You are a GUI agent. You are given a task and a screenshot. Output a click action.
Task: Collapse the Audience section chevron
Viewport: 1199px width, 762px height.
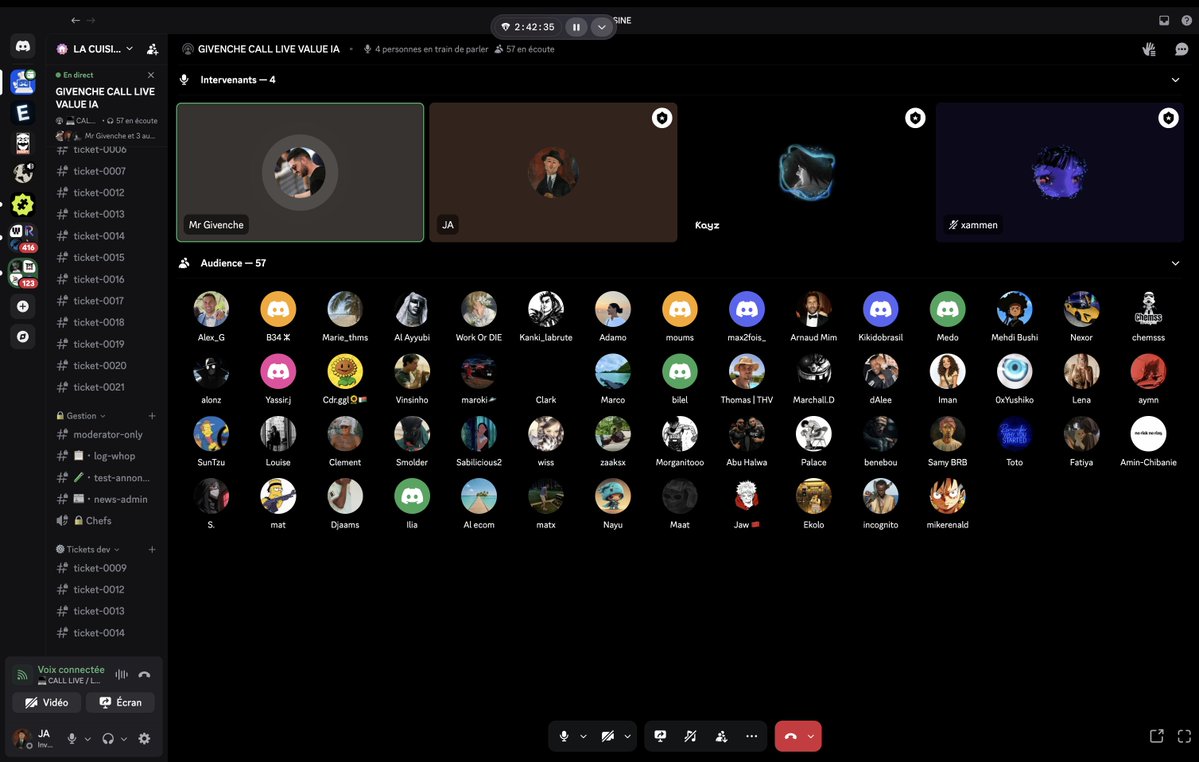[1175, 263]
